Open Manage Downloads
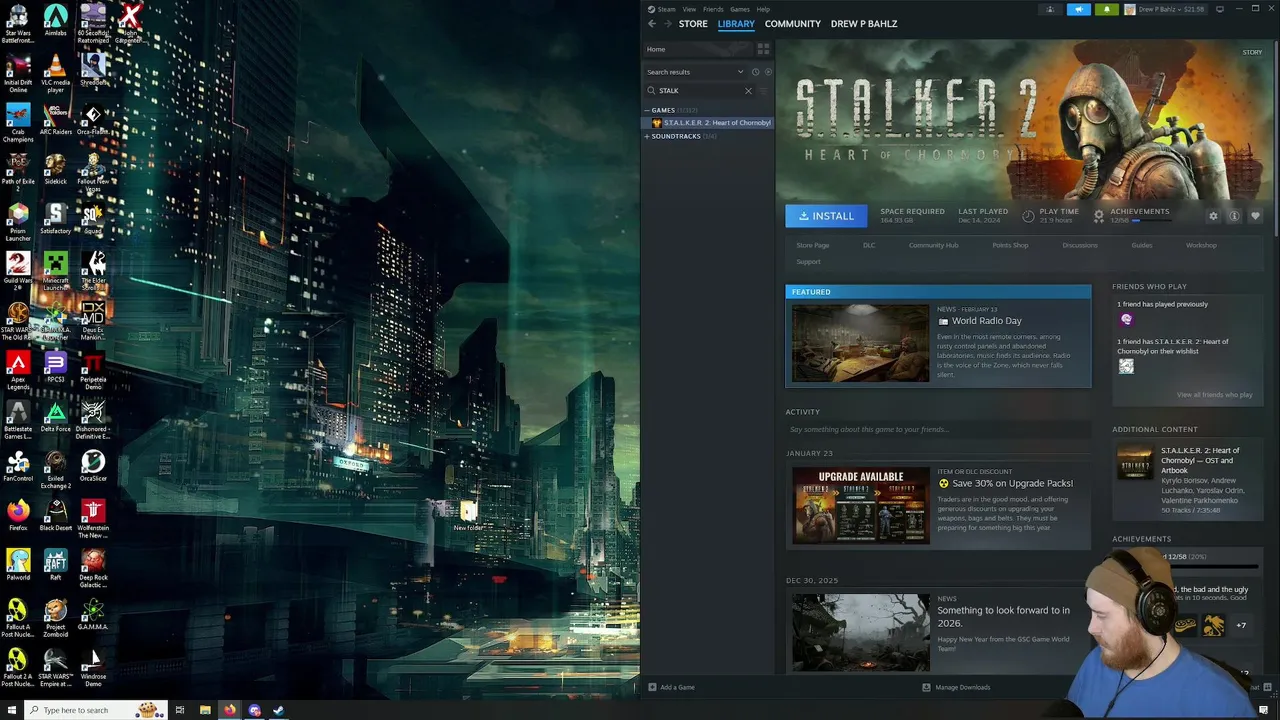Viewport: 1280px width, 720px height. [x=956, y=687]
